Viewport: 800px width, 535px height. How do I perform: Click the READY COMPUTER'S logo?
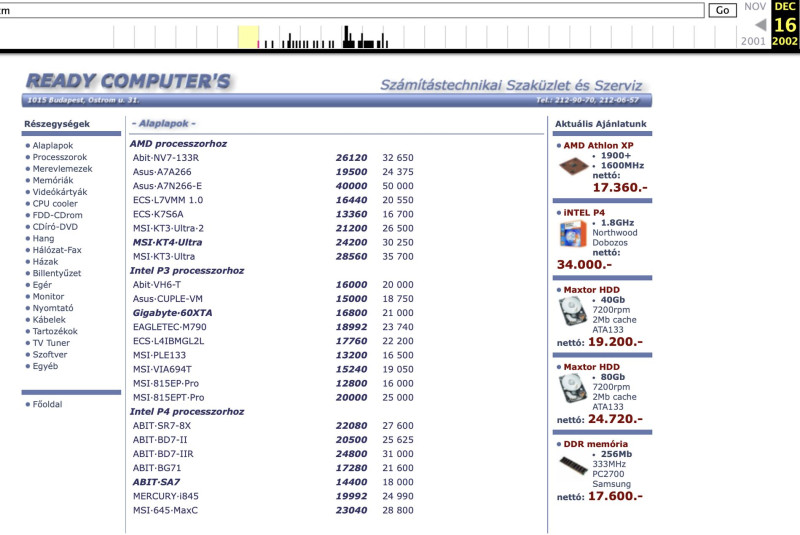point(129,82)
